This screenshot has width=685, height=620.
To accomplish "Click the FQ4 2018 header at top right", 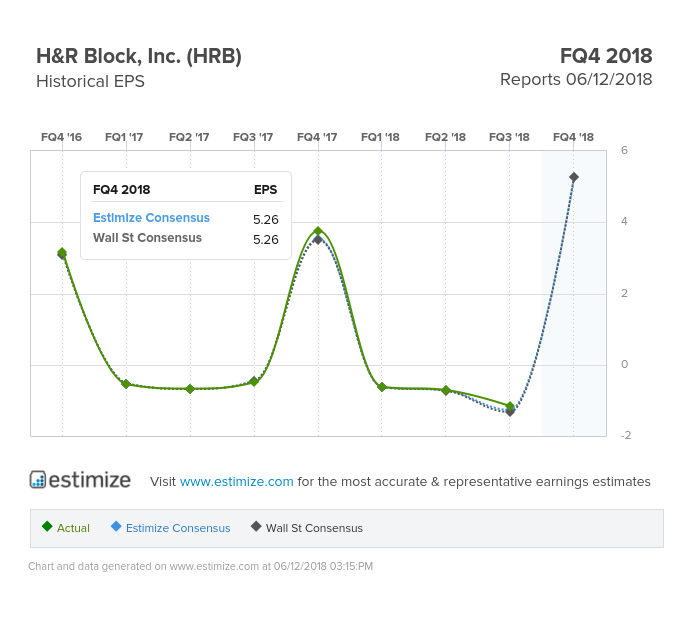I will point(606,56).
